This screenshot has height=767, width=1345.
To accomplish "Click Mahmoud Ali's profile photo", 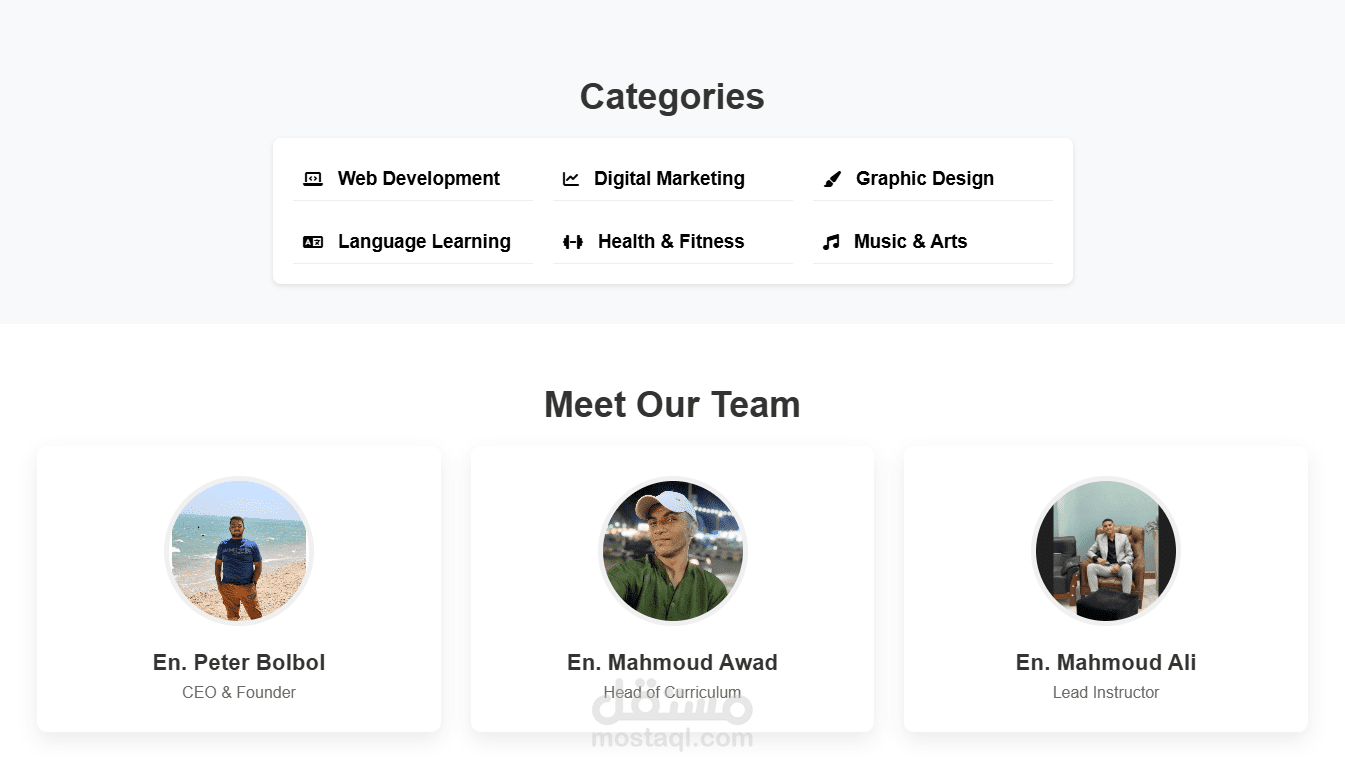I will (1106, 551).
